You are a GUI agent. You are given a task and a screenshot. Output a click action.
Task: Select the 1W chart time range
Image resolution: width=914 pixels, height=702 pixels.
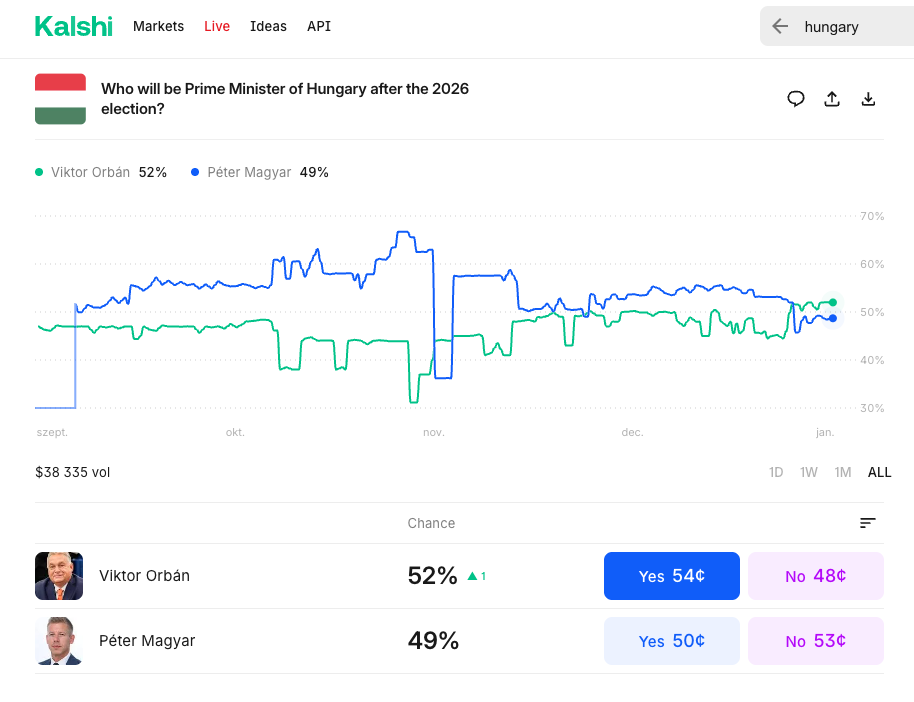pos(809,472)
